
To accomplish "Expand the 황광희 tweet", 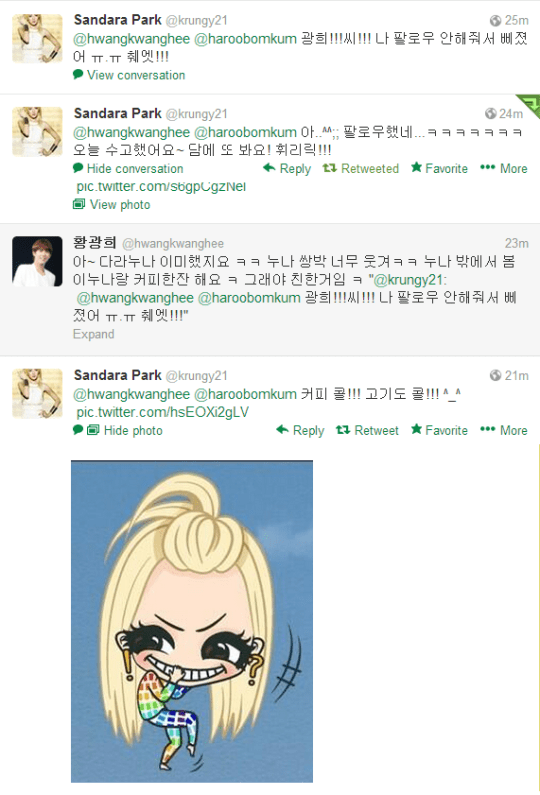I will pyautogui.click(x=94, y=334).
